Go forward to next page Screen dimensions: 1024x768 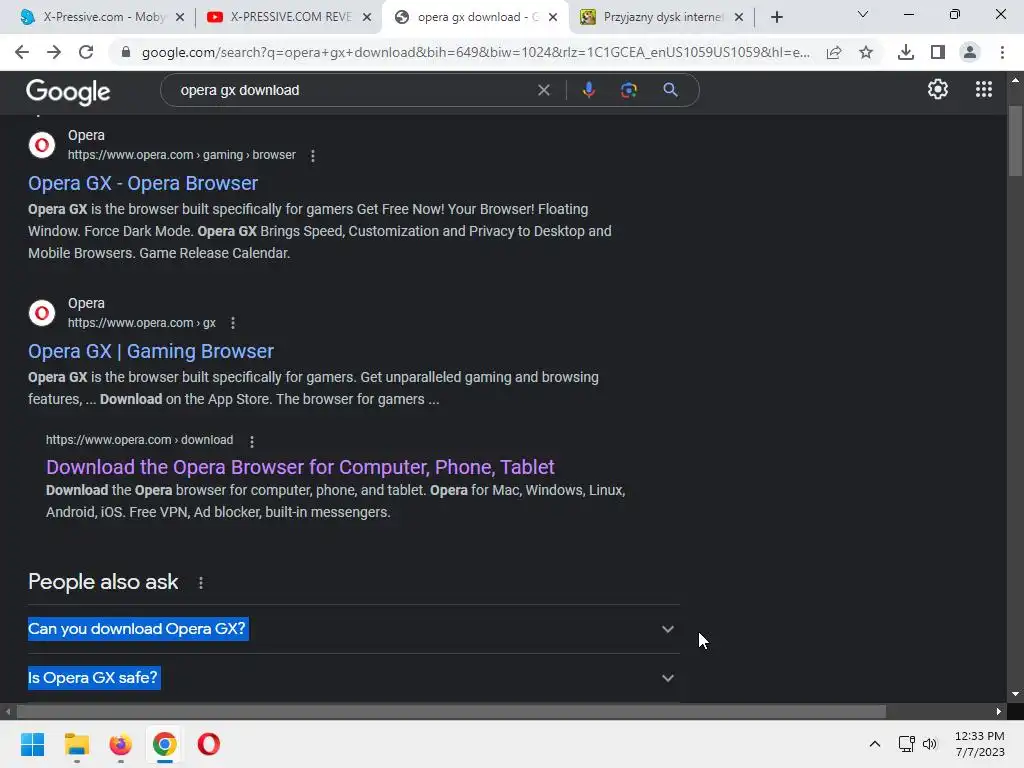[x=54, y=52]
